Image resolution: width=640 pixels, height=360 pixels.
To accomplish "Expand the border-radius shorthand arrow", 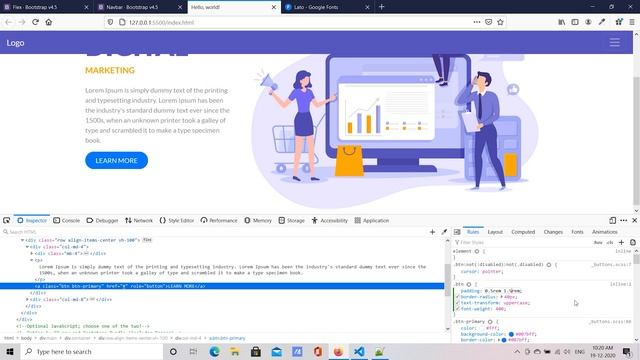I will click(x=501, y=297).
